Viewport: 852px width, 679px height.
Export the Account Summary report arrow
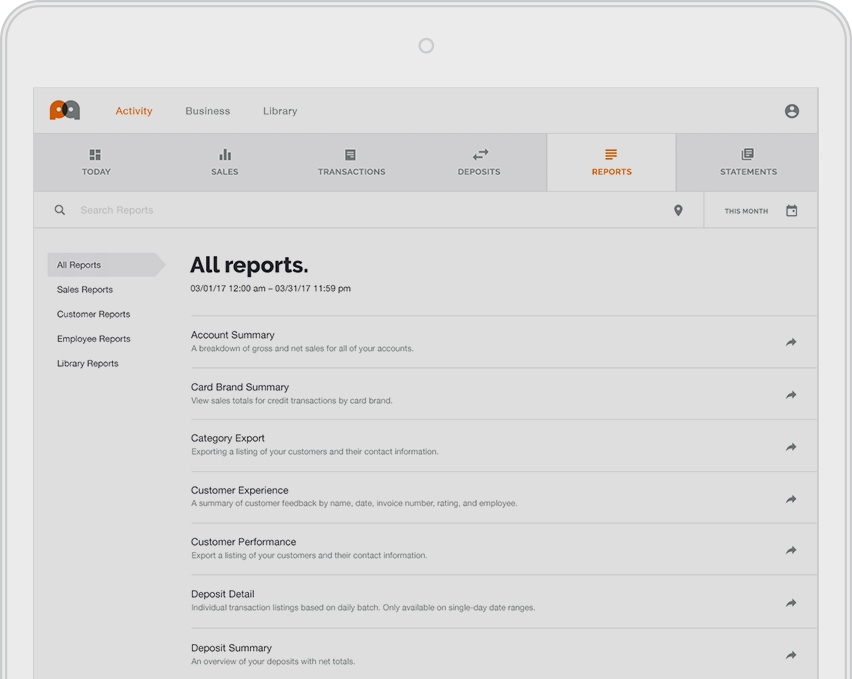791,342
